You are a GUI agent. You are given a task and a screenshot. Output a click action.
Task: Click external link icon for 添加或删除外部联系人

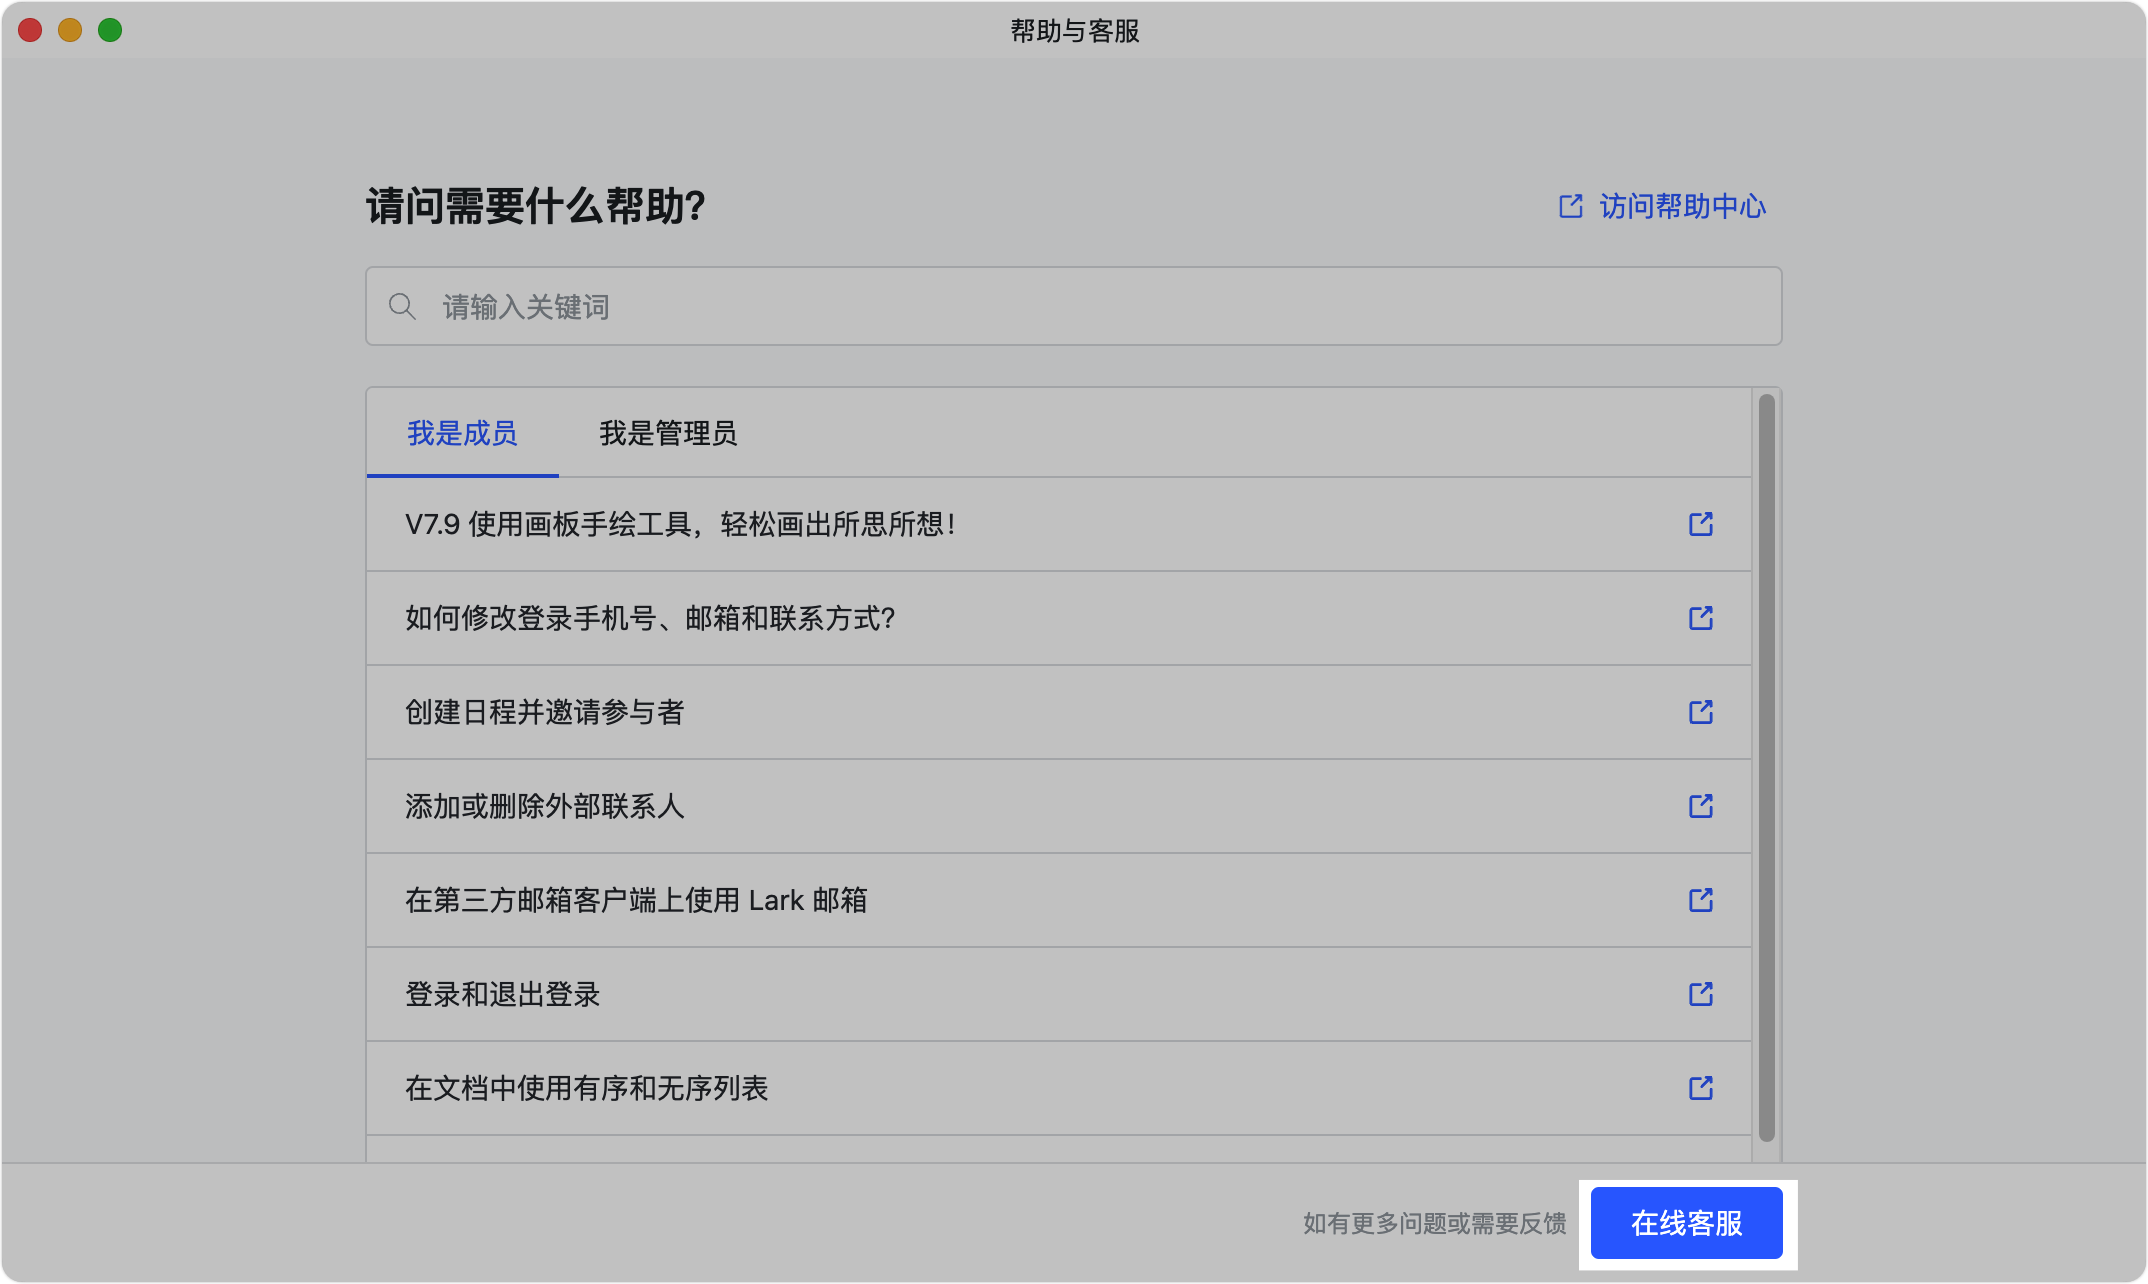(1700, 806)
